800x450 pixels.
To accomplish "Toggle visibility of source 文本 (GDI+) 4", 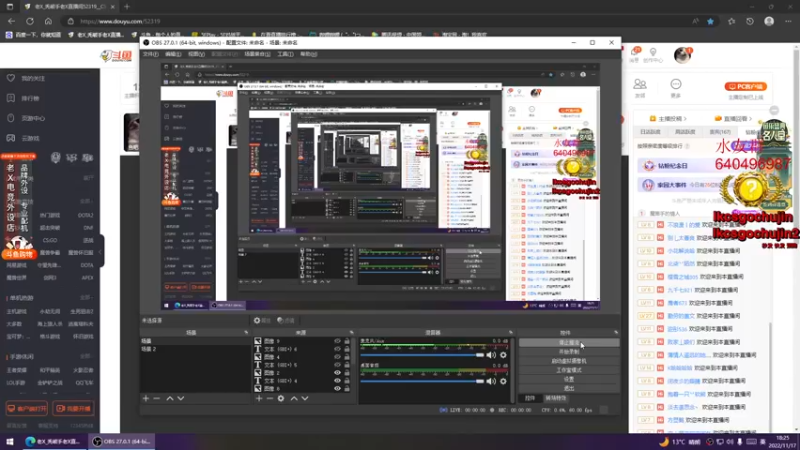I will click(337, 381).
